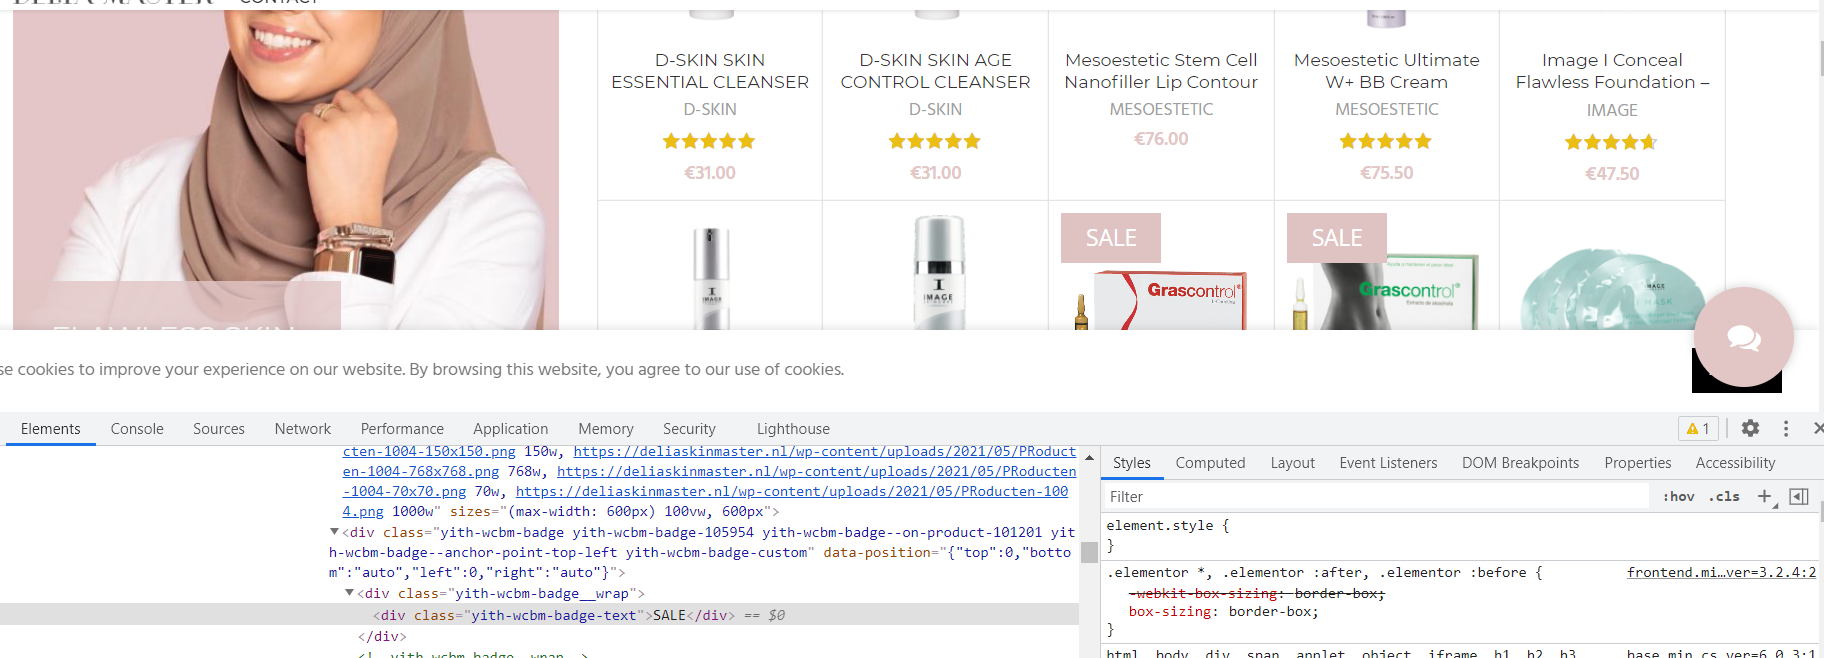Image resolution: width=1824 pixels, height=658 pixels.
Task: Click the star rating under ESSENTIAL CLEANSER
Action: pyautogui.click(x=709, y=141)
